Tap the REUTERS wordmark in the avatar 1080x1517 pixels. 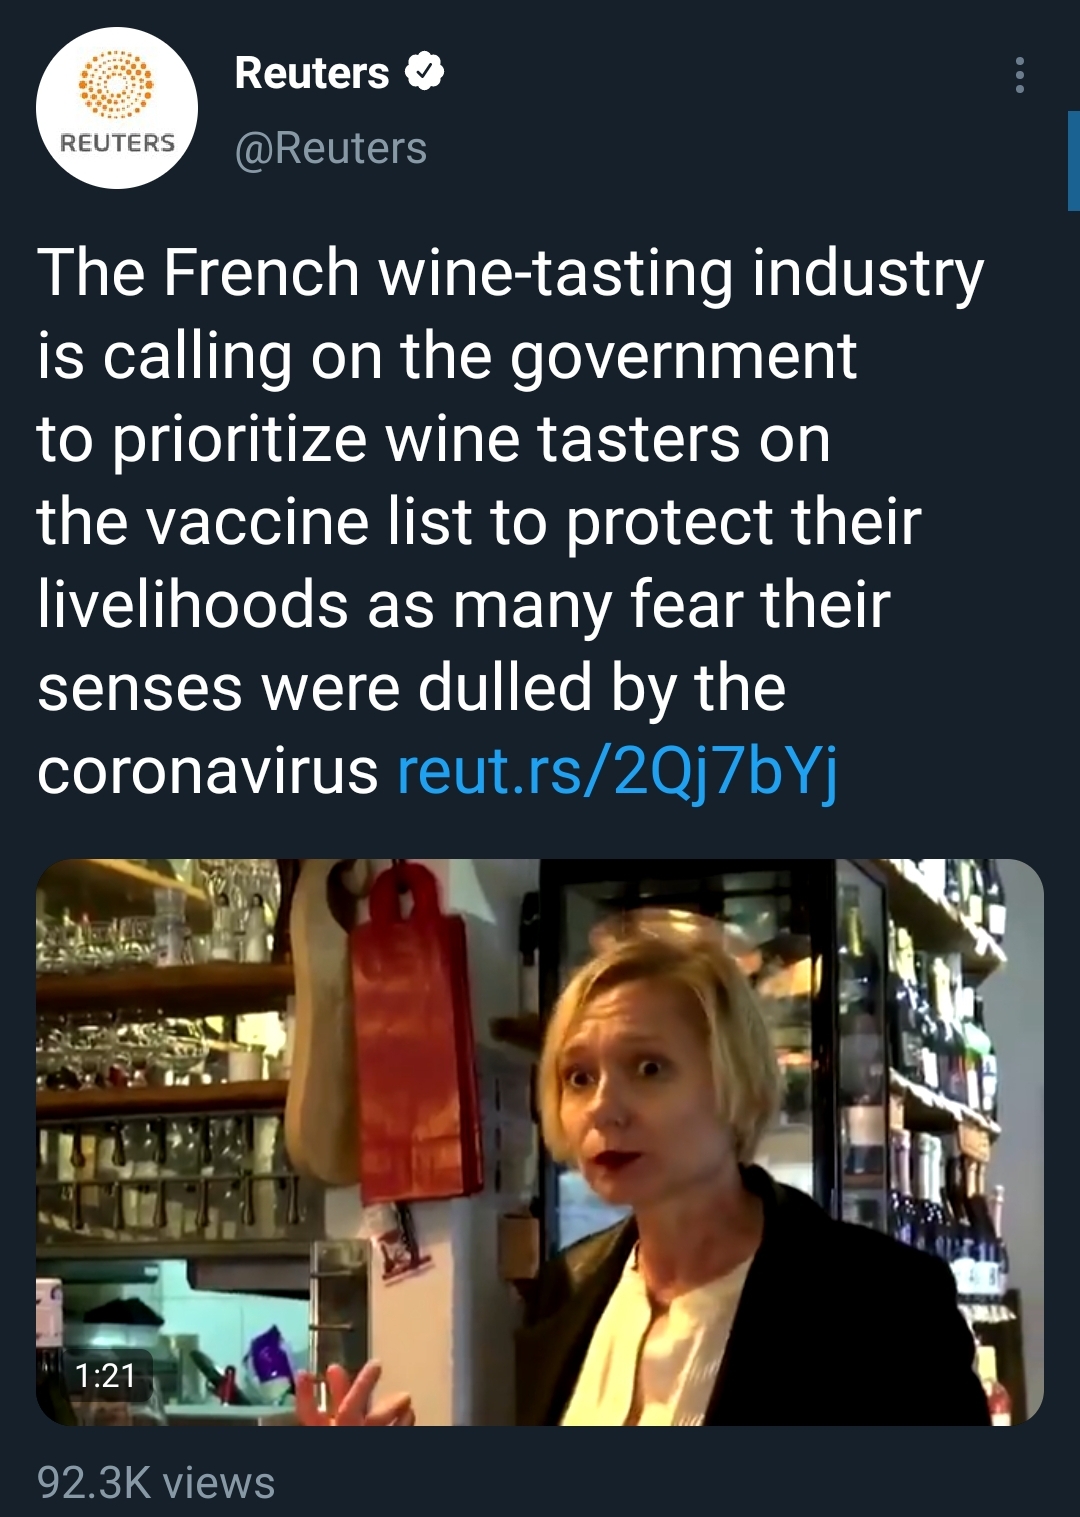[x=117, y=143]
